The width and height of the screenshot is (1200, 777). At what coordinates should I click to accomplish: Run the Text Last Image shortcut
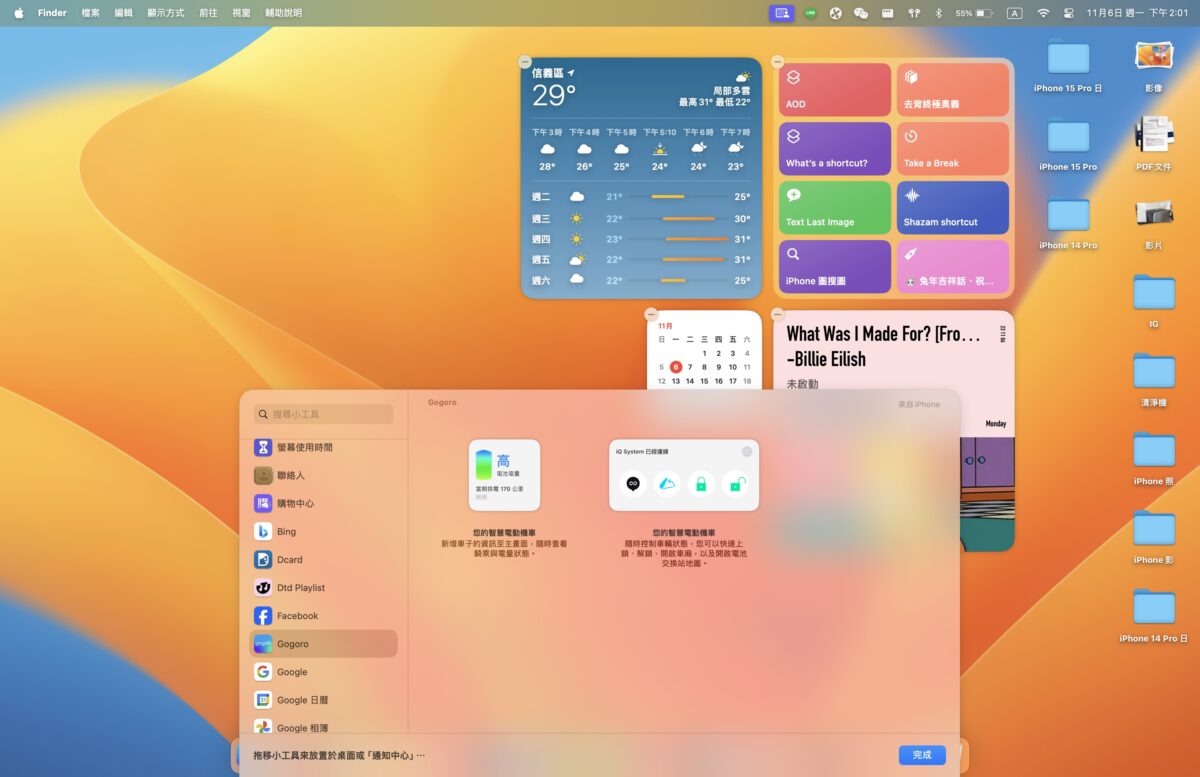coord(835,208)
